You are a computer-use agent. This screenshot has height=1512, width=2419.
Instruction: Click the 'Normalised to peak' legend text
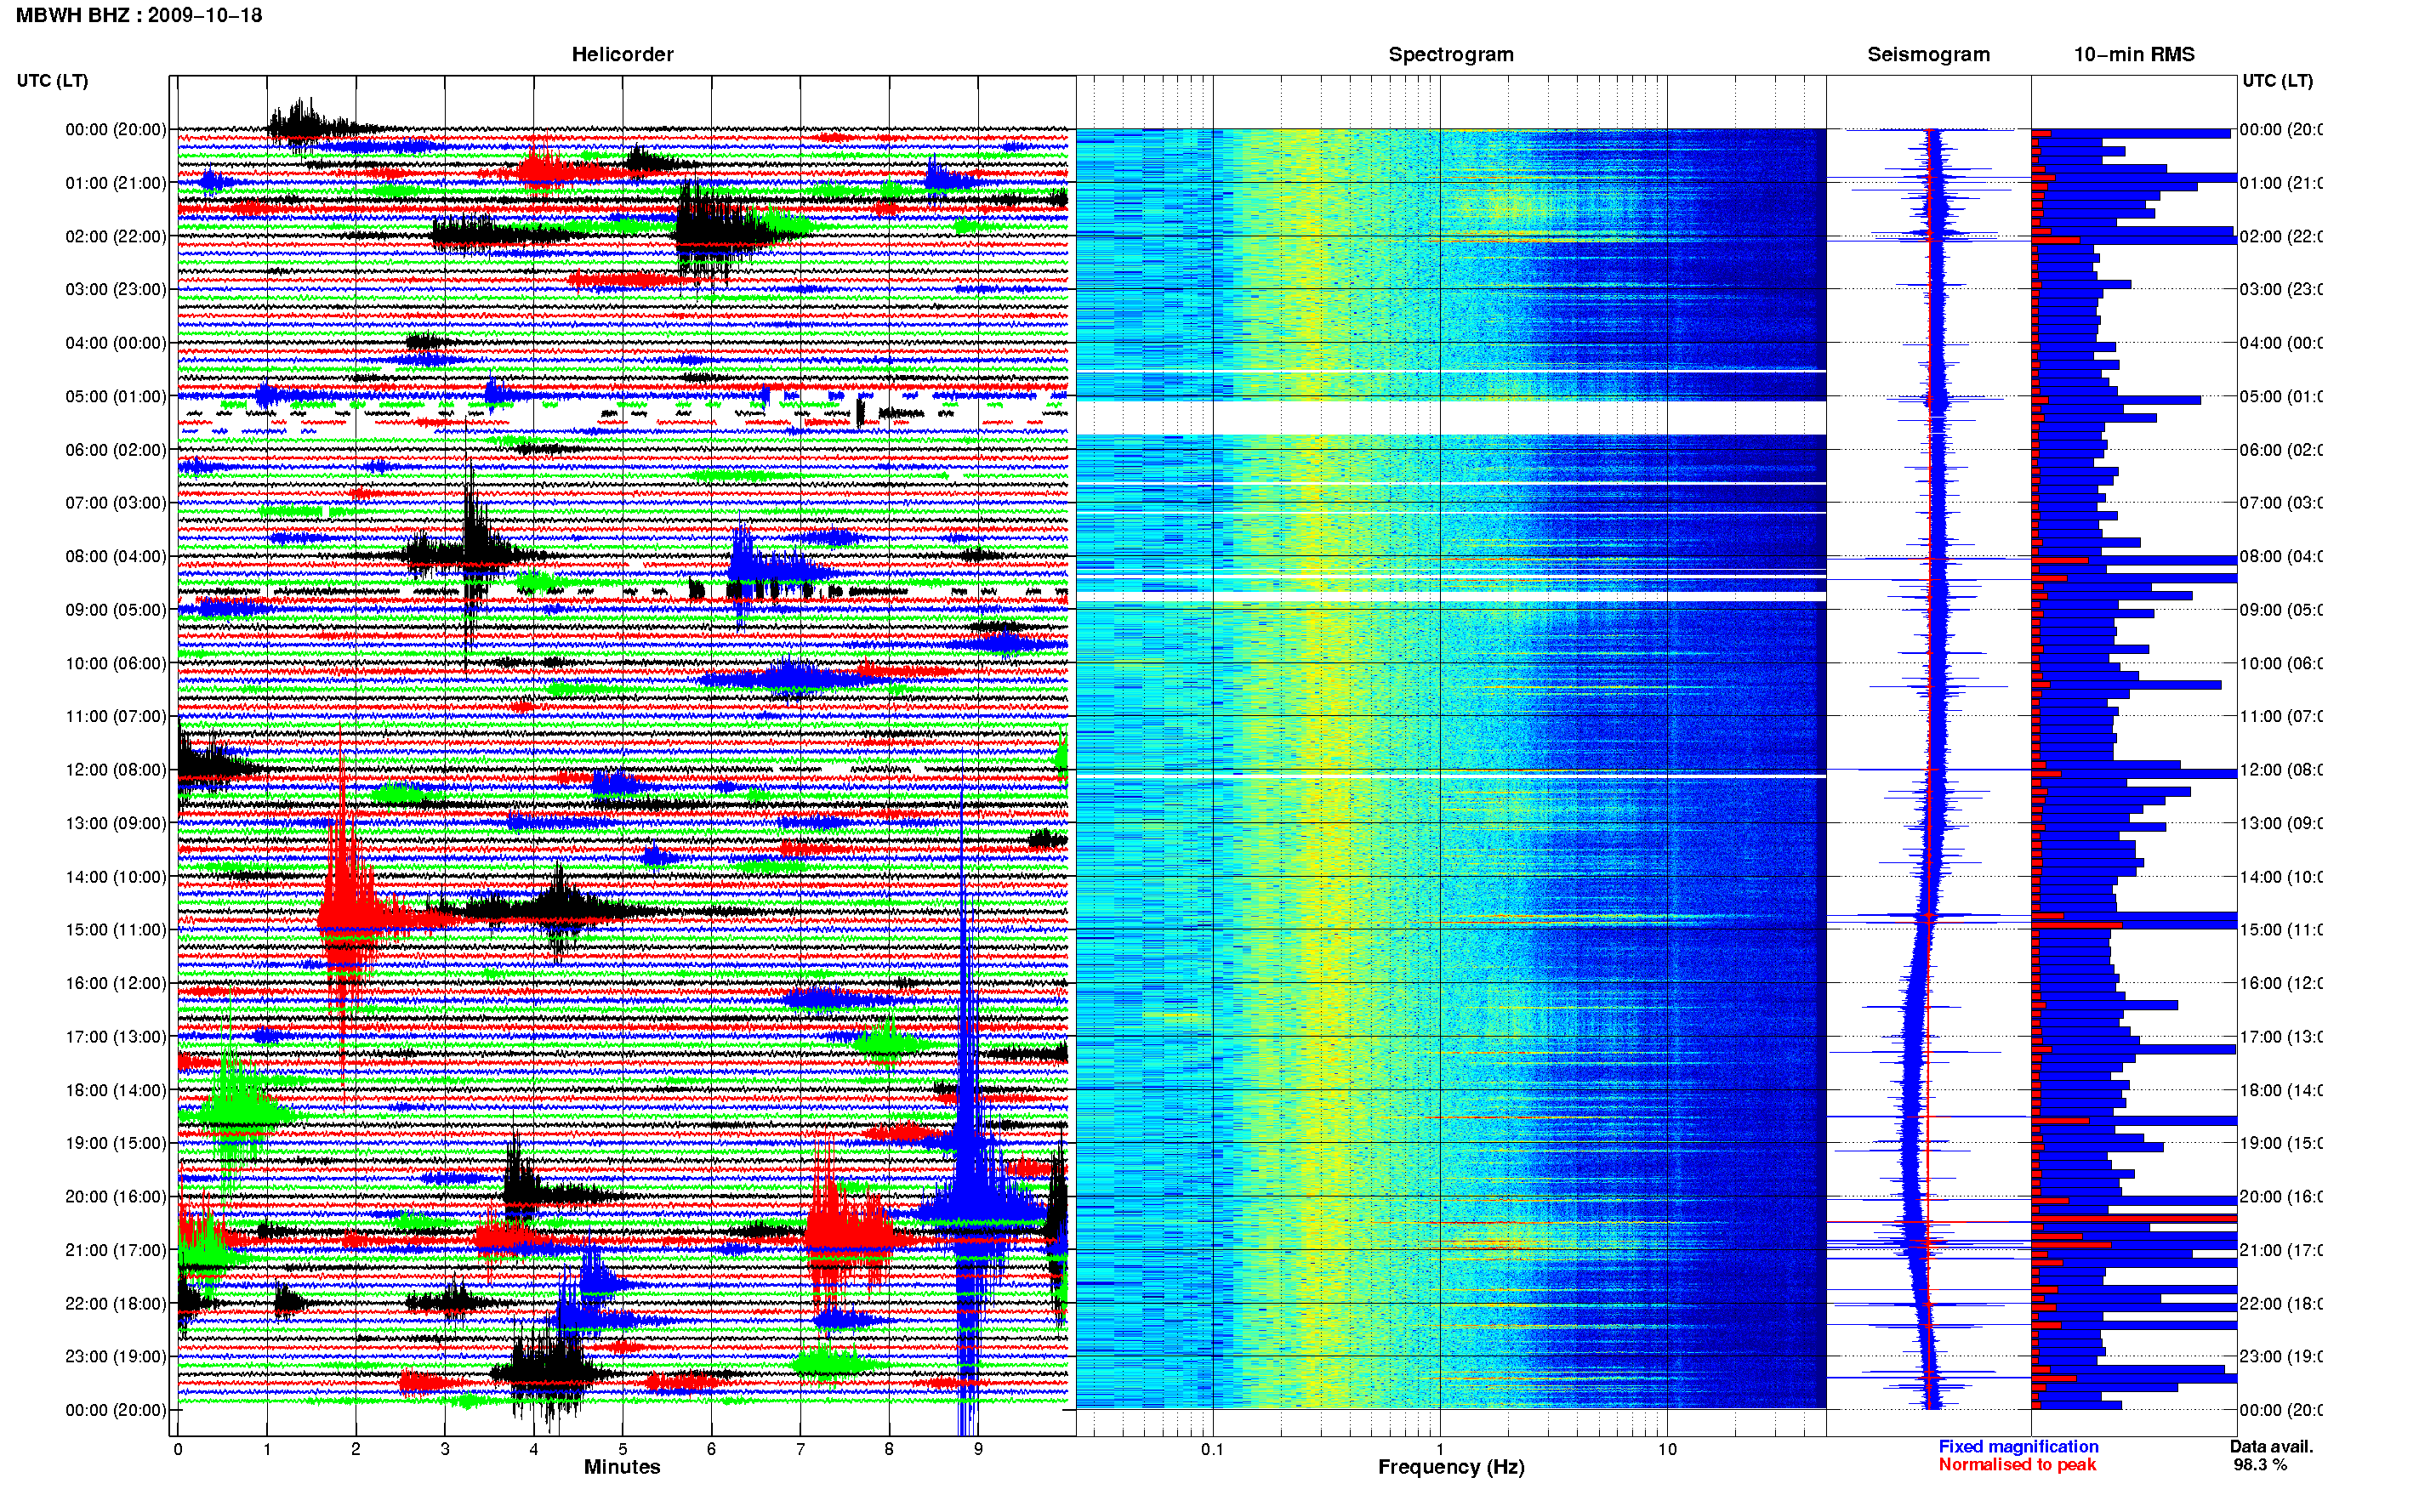(2017, 1465)
